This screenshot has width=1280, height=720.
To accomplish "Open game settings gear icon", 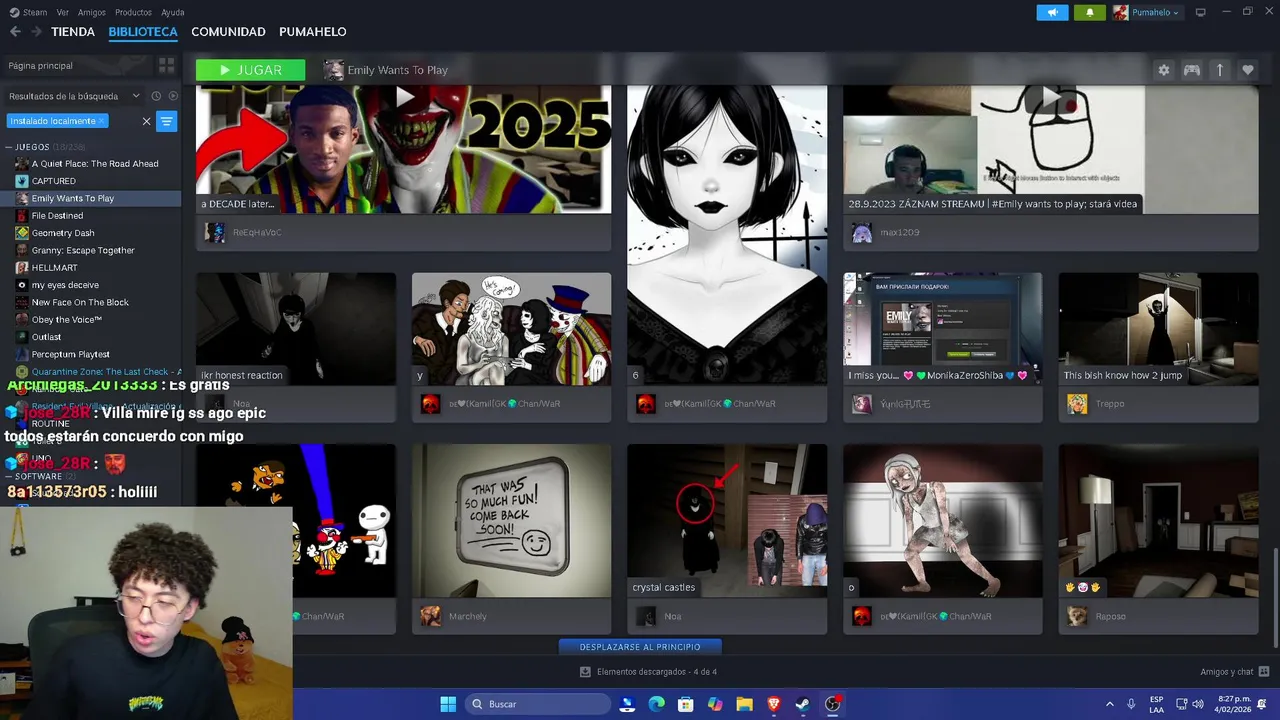I will pyautogui.click(x=1163, y=70).
